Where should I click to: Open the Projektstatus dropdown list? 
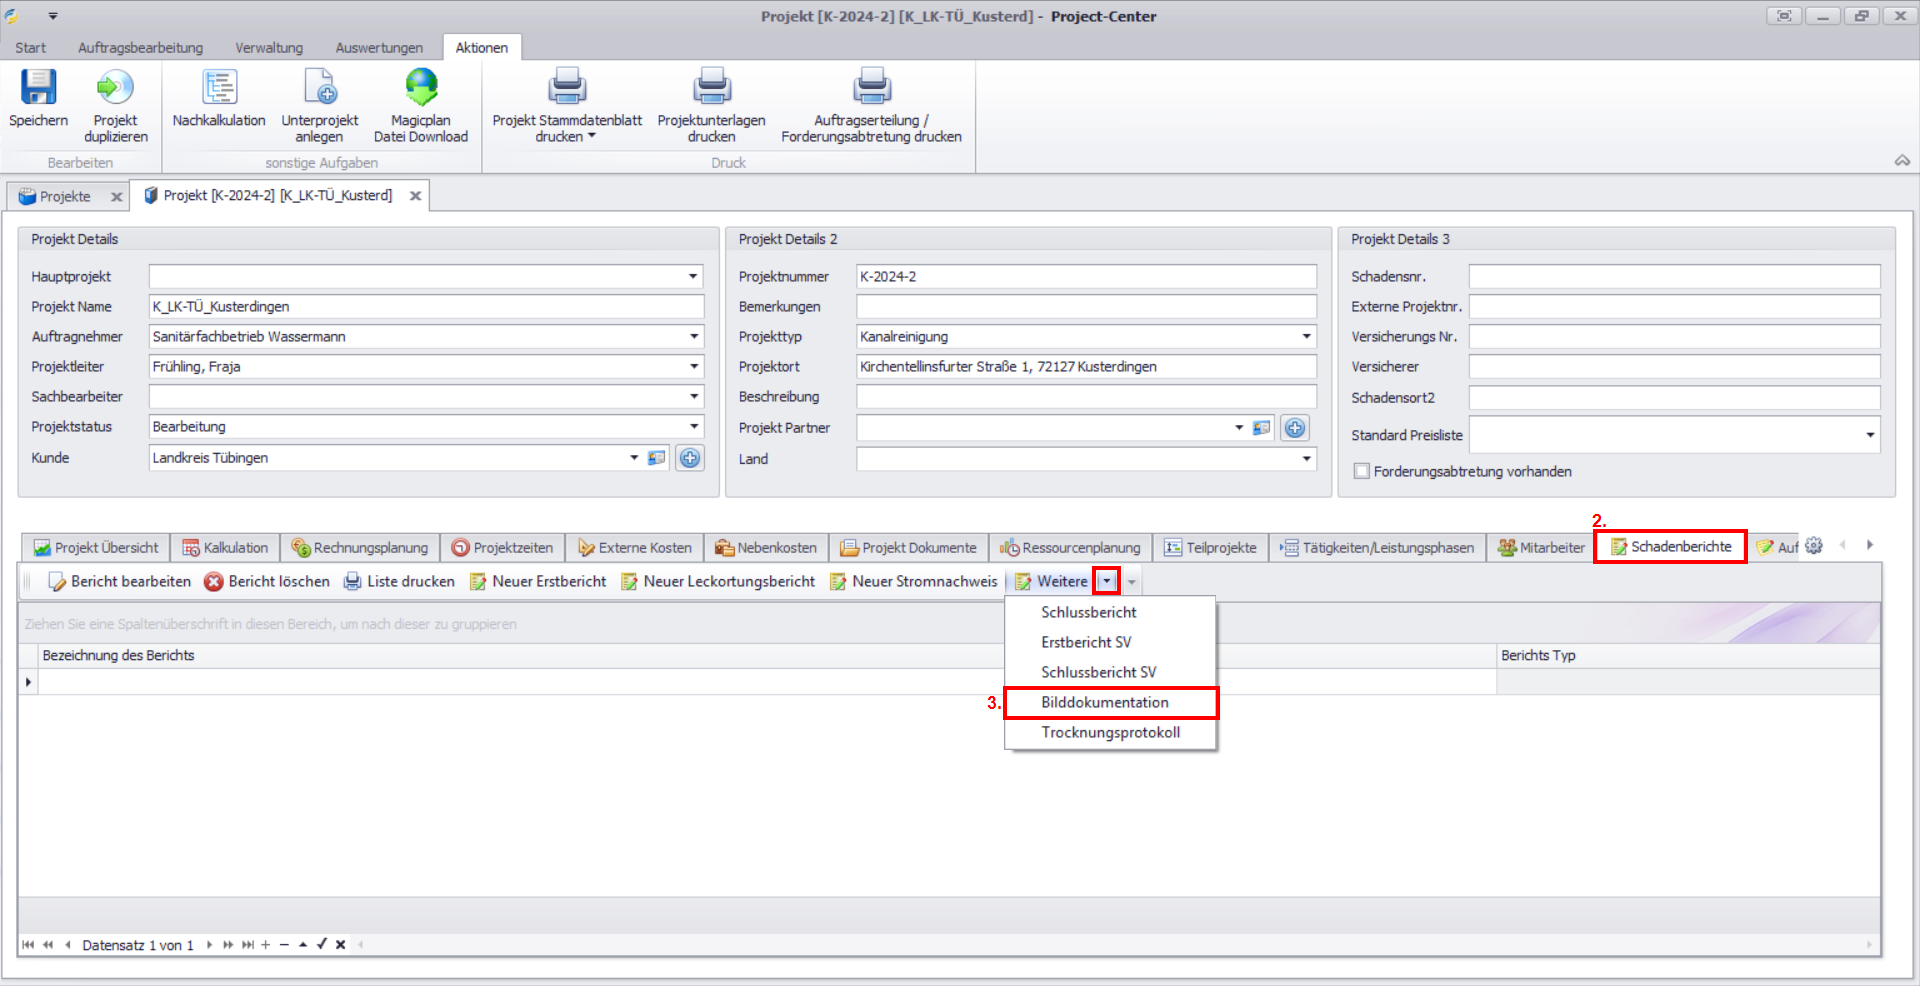point(693,427)
